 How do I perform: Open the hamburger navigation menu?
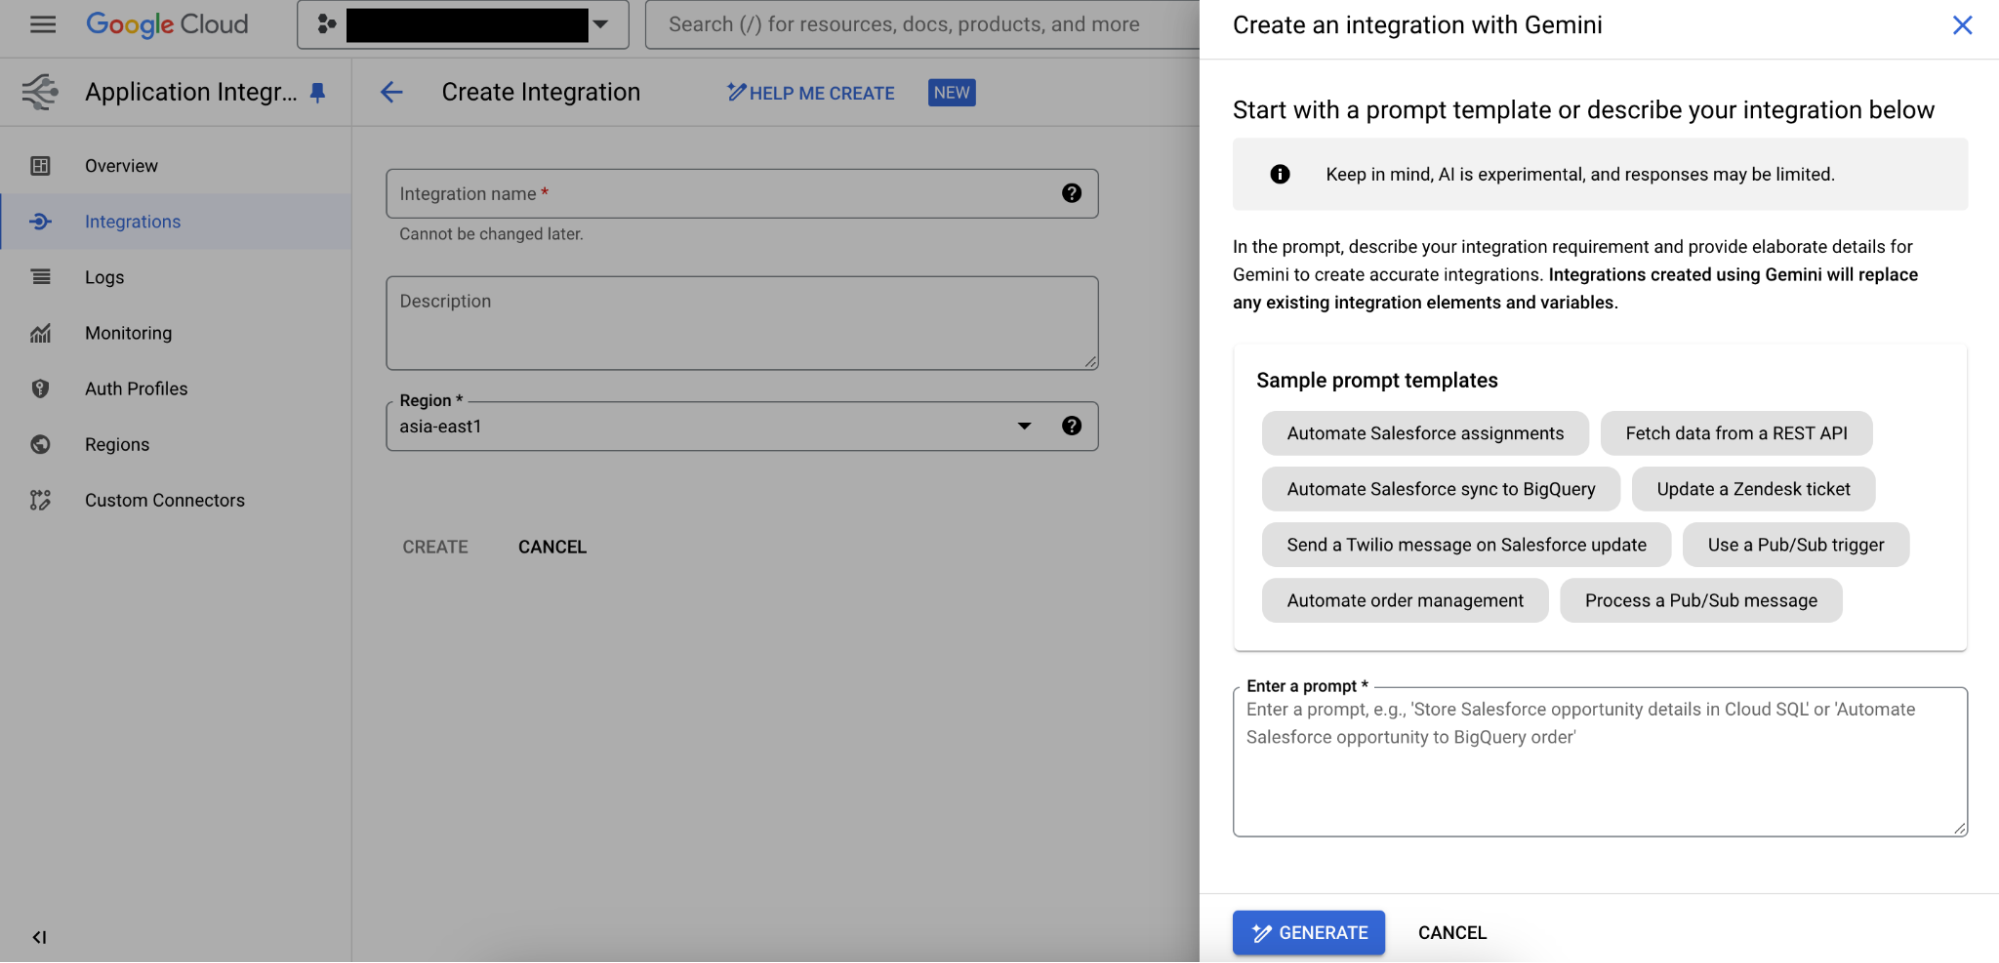[42, 24]
